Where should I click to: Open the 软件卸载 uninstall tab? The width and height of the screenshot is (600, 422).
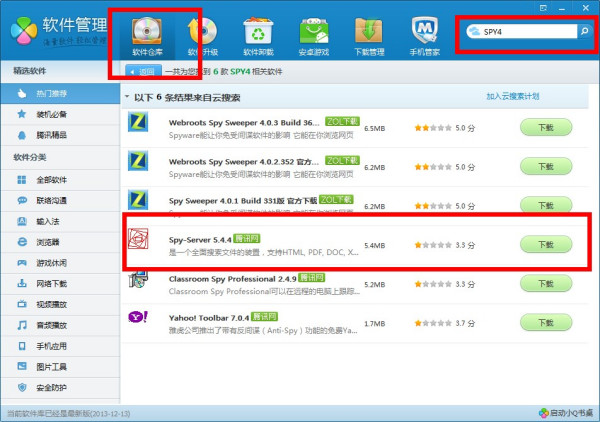(x=258, y=36)
